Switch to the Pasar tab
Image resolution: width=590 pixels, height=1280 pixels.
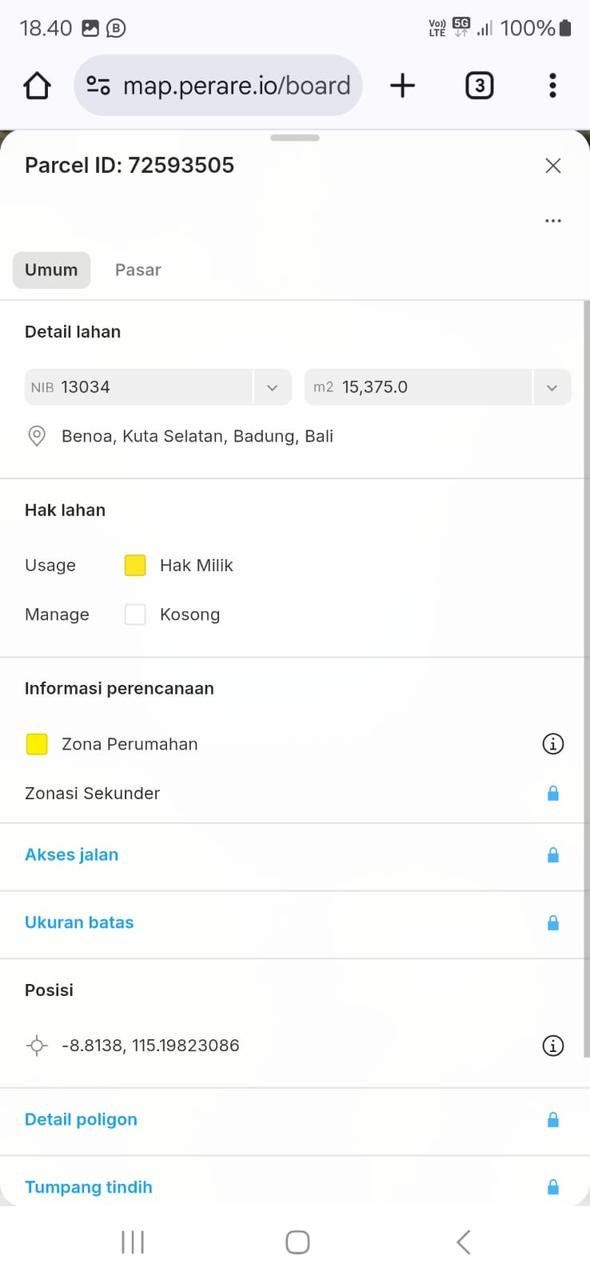pyautogui.click(x=138, y=270)
